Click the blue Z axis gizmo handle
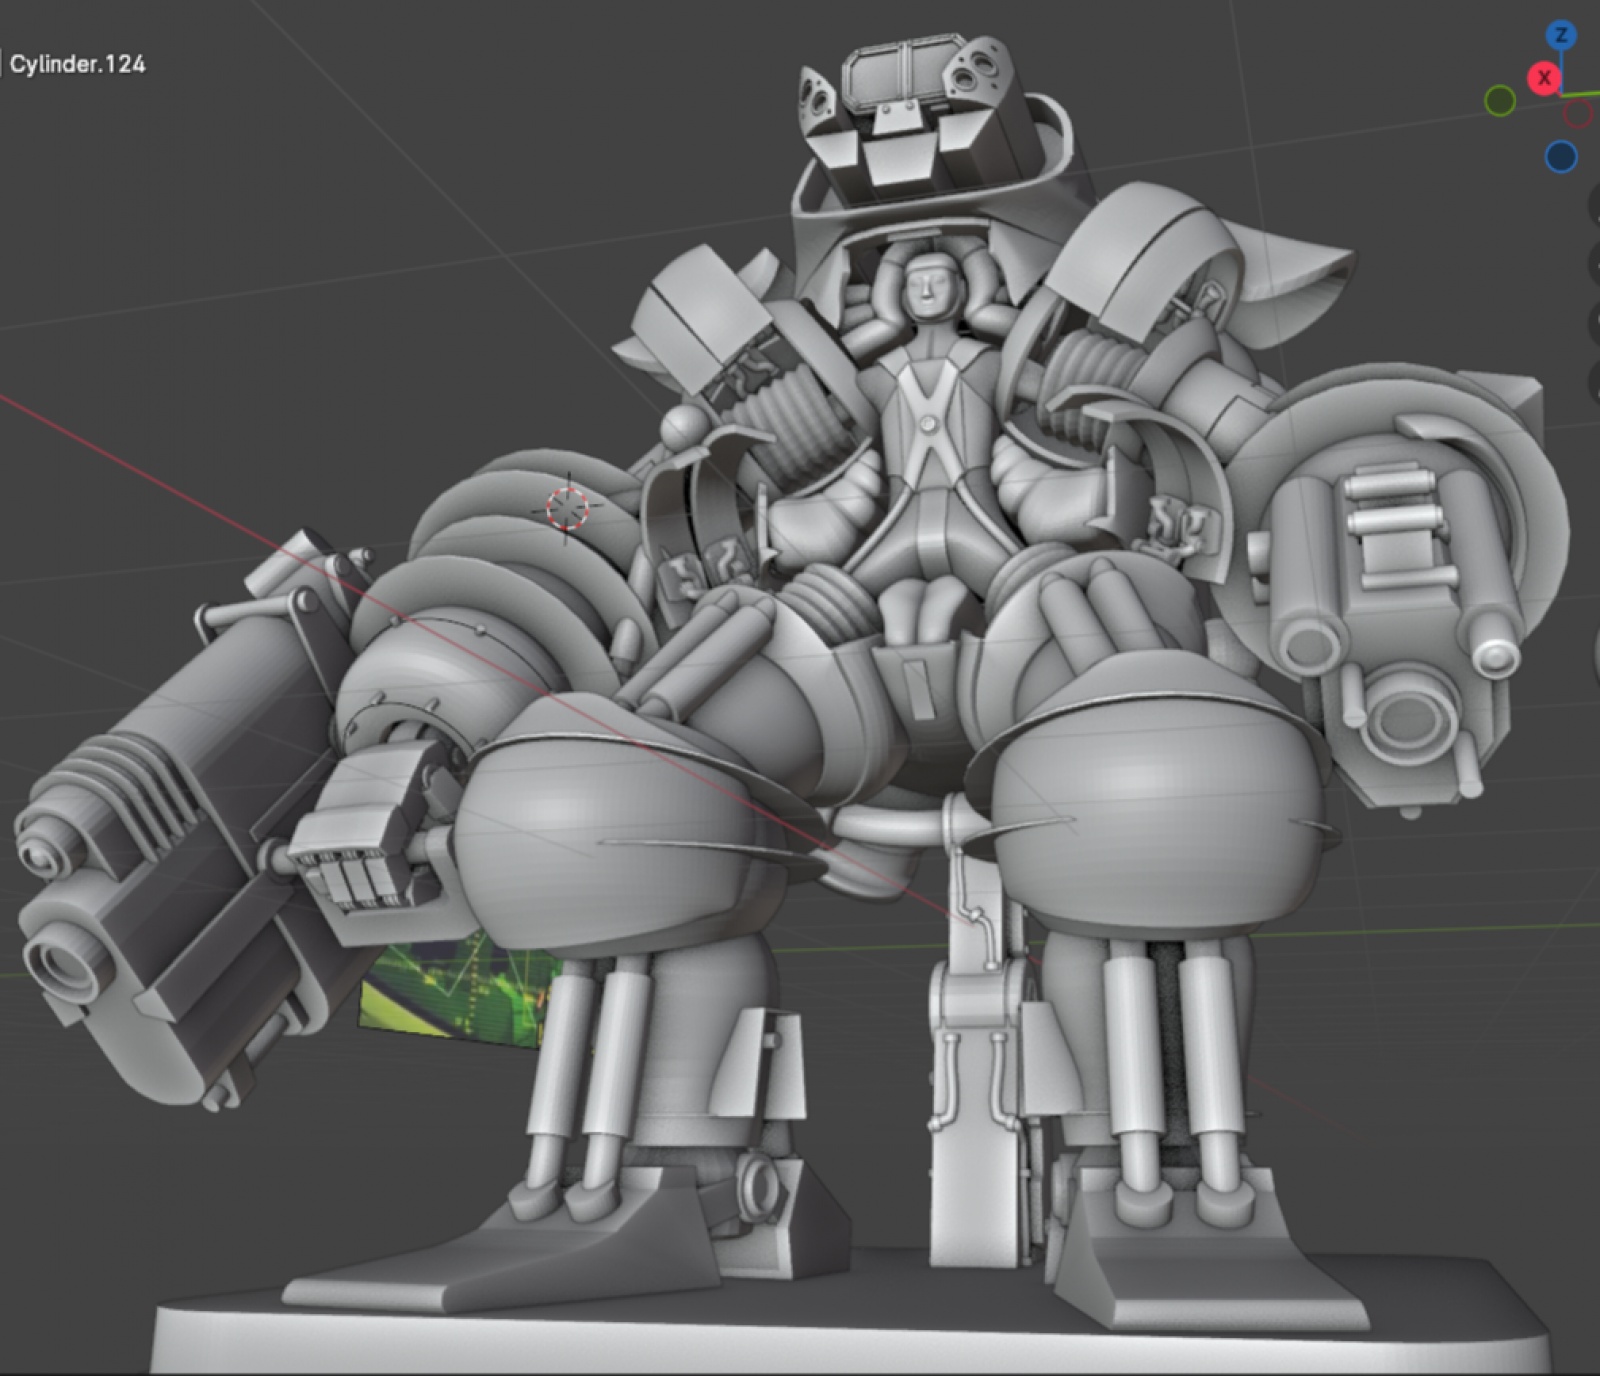This screenshot has height=1376, width=1600. coord(1560,37)
